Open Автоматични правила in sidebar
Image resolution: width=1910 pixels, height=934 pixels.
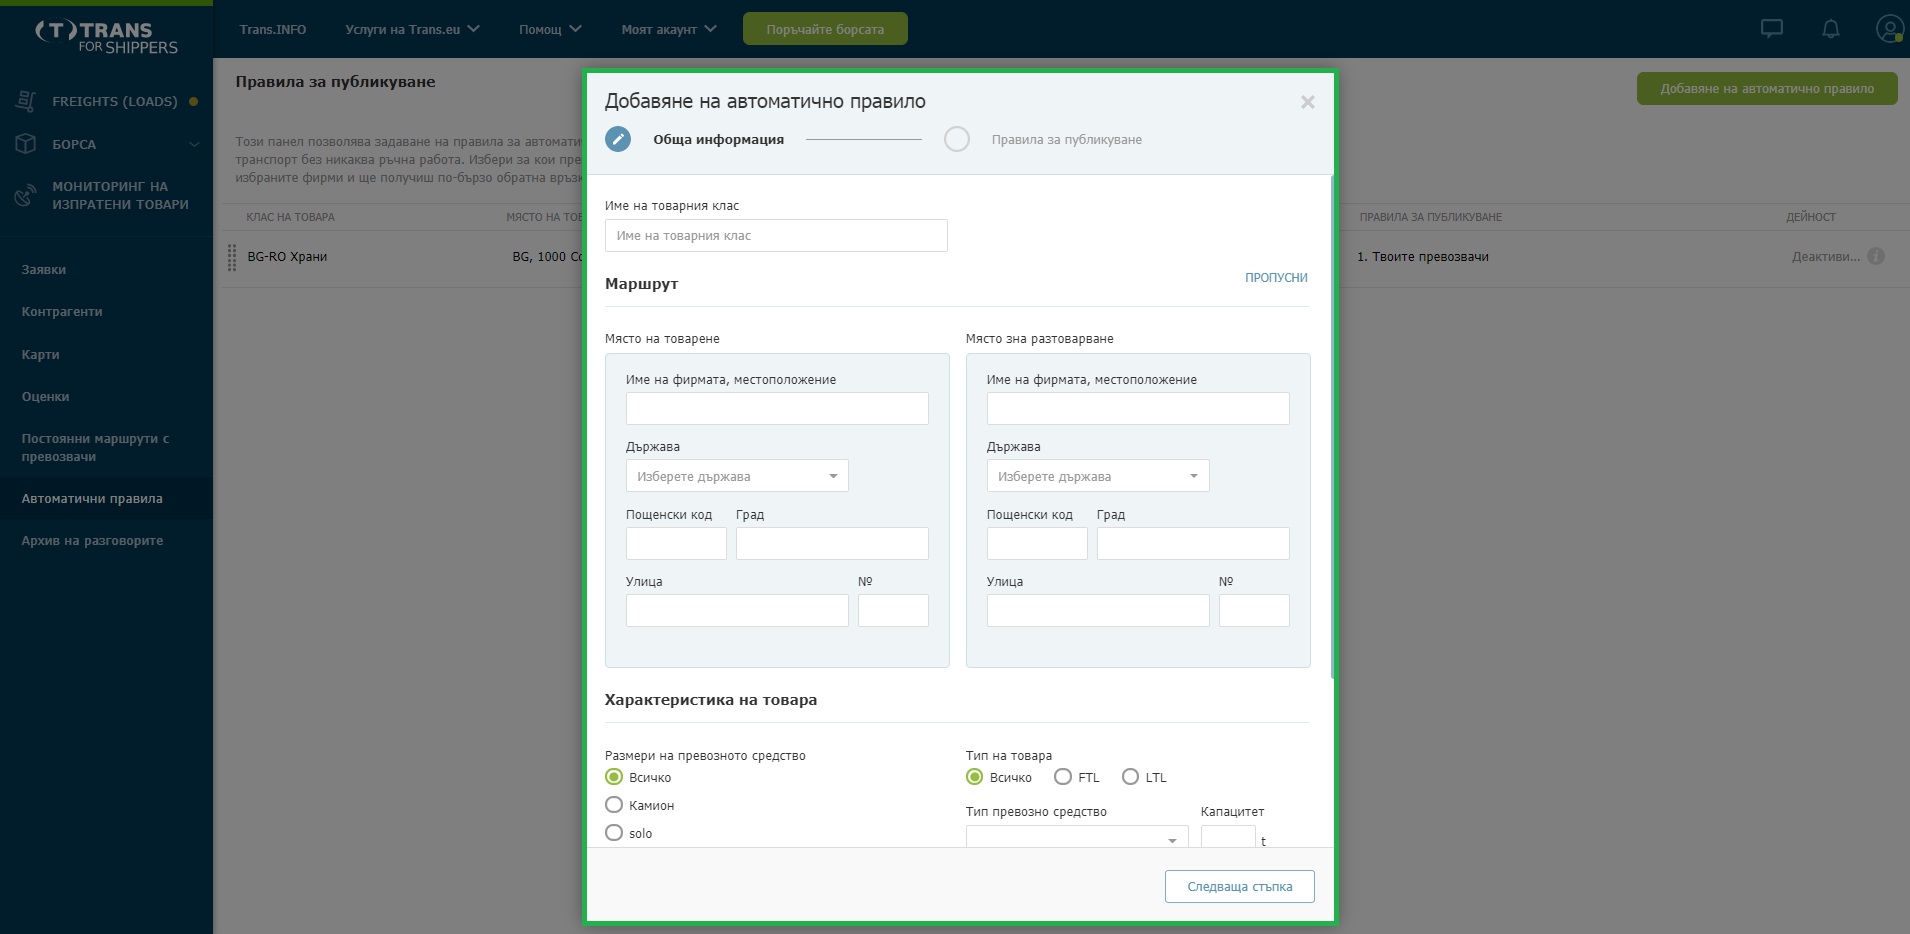click(92, 499)
